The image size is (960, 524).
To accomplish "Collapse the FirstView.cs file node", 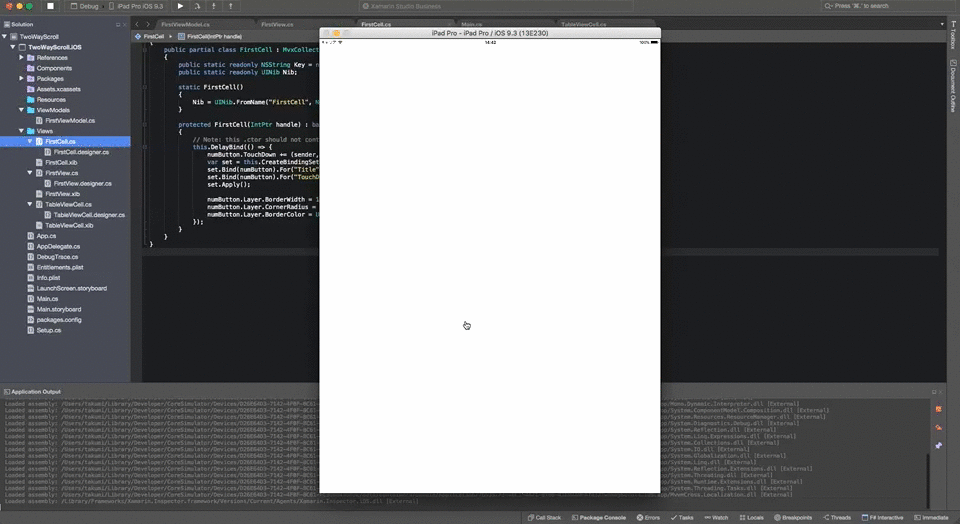I will tap(30, 173).
